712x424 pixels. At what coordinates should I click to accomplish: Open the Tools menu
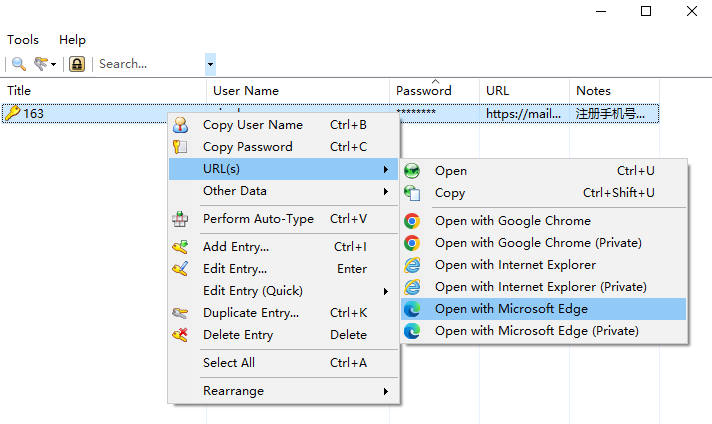23,40
